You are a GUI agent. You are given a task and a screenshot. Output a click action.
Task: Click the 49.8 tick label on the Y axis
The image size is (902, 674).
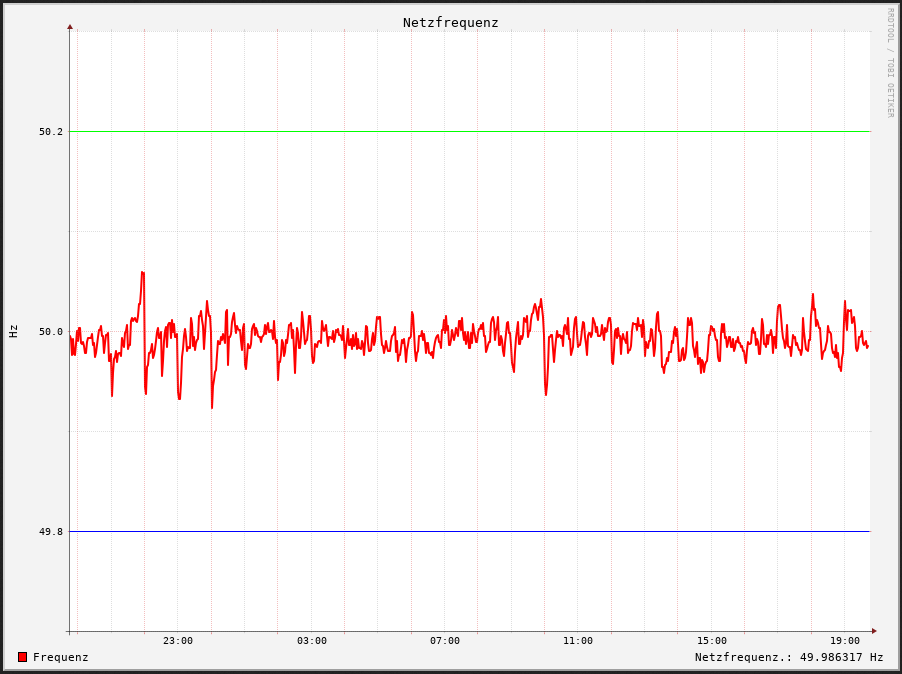tap(50, 531)
